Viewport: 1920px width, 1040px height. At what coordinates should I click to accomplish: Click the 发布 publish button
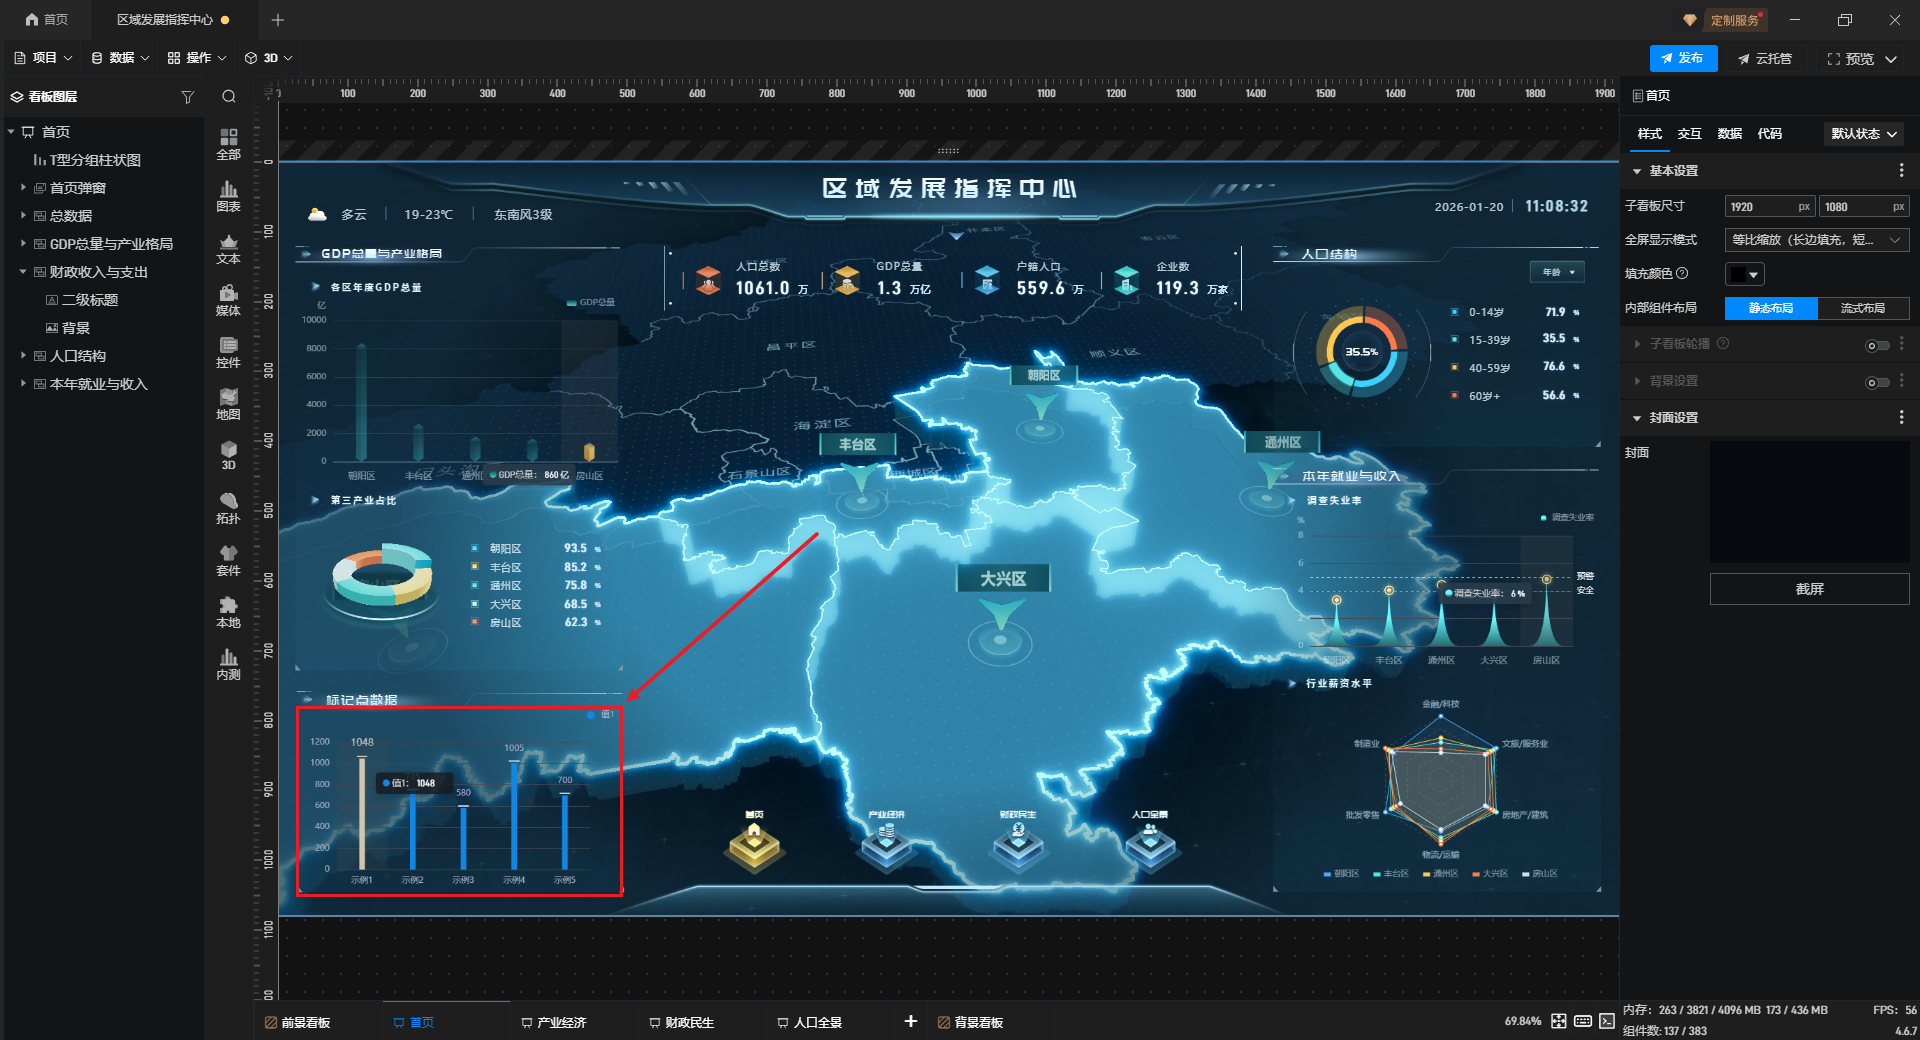pos(1683,58)
